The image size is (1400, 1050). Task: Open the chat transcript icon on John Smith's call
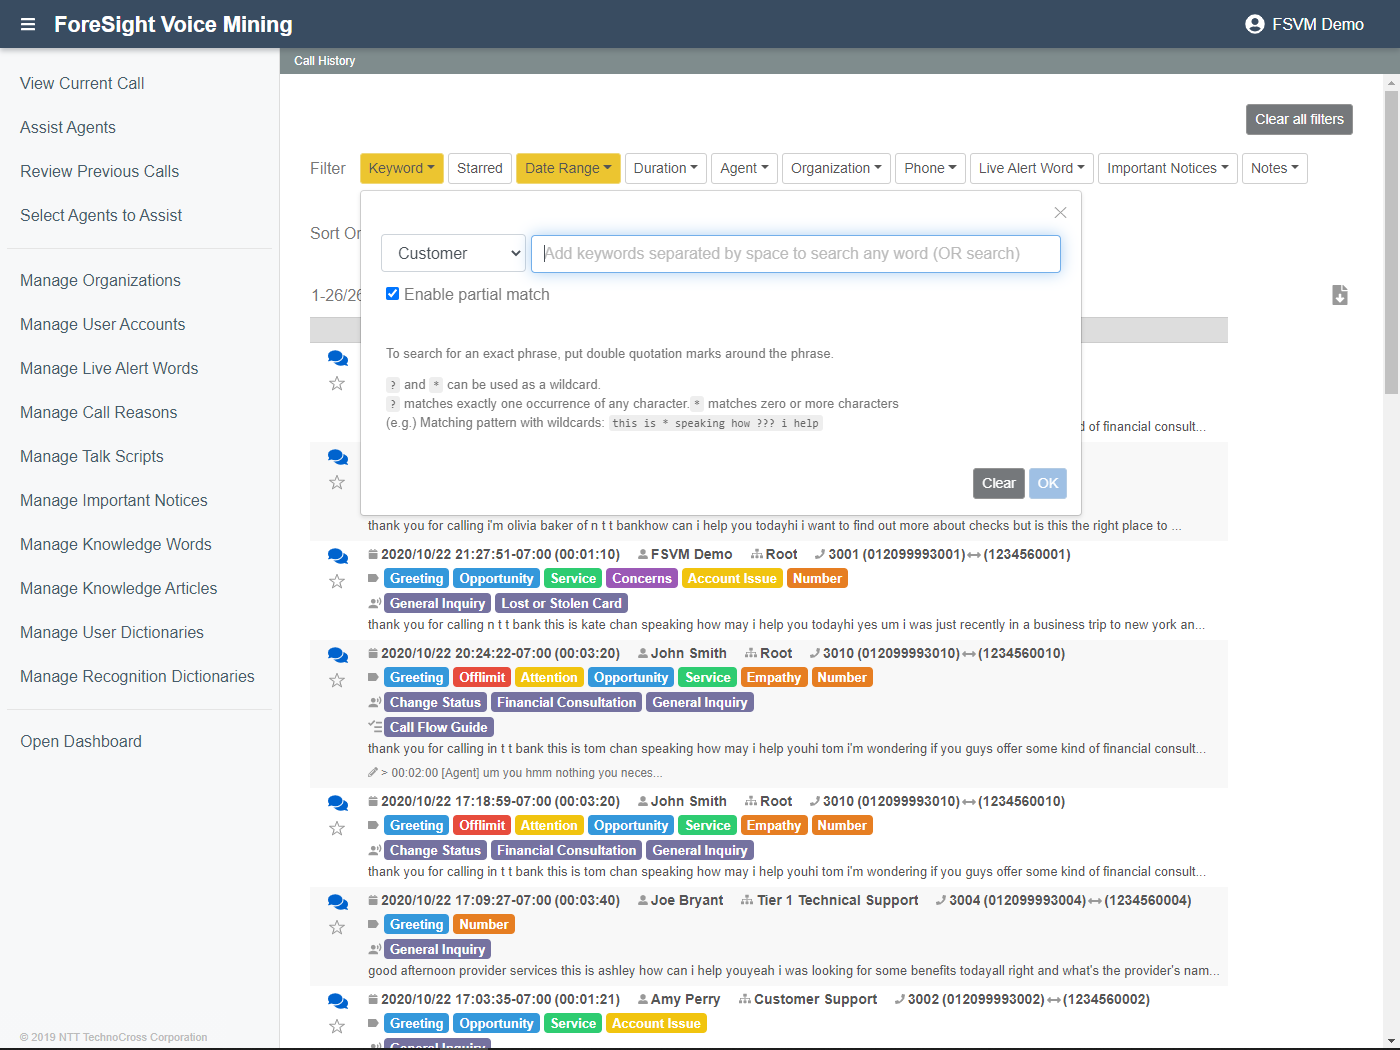[337, 654]
